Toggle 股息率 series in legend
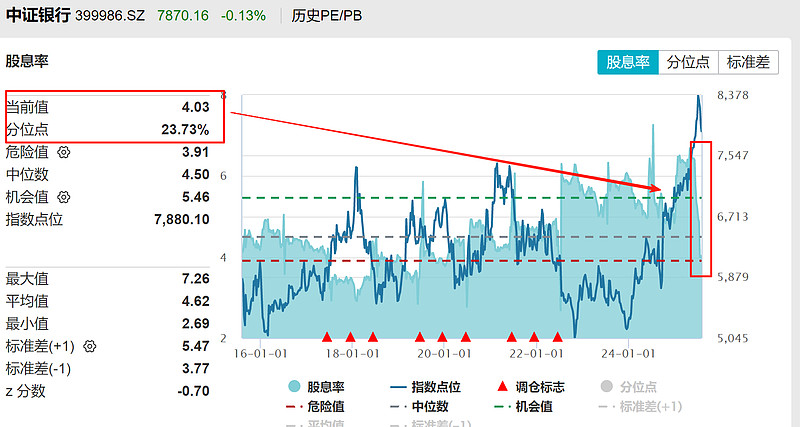This screenshot has width=800, height=427. 317,387
